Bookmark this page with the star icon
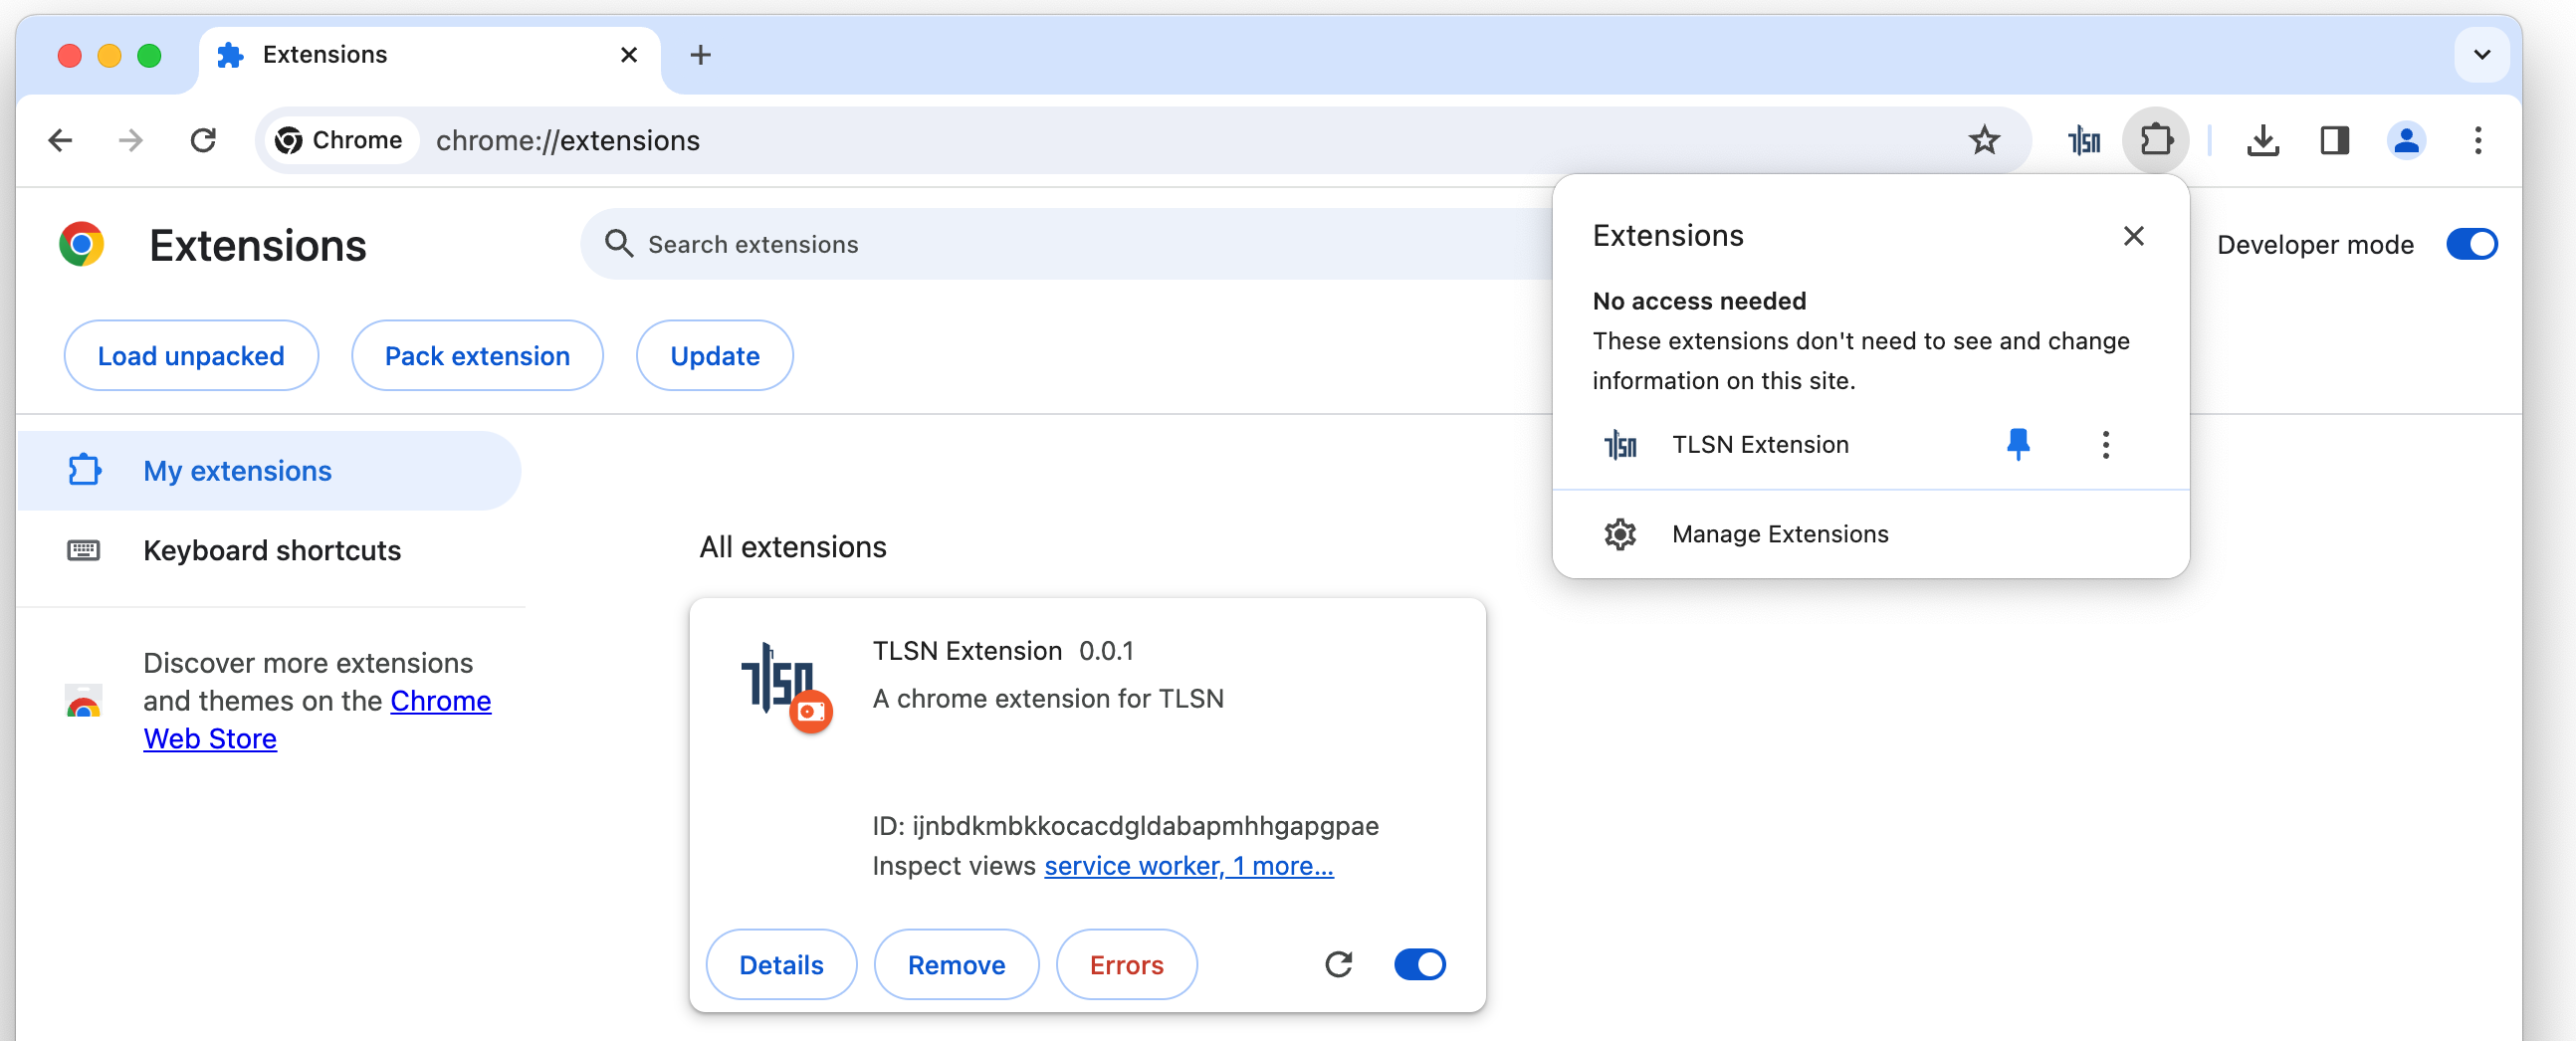This screenshot has width=2576, height=1041. pos(1984,141)
